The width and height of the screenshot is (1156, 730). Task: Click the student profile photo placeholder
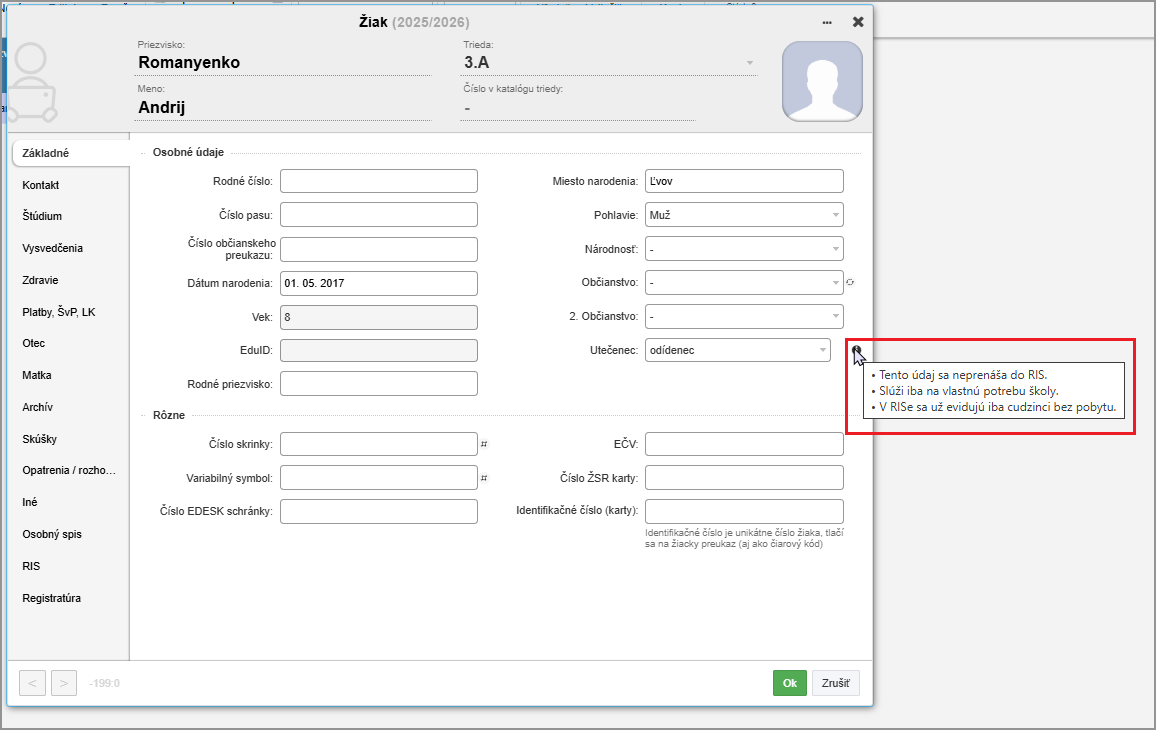pyautogui.click(x=822, y=81)
